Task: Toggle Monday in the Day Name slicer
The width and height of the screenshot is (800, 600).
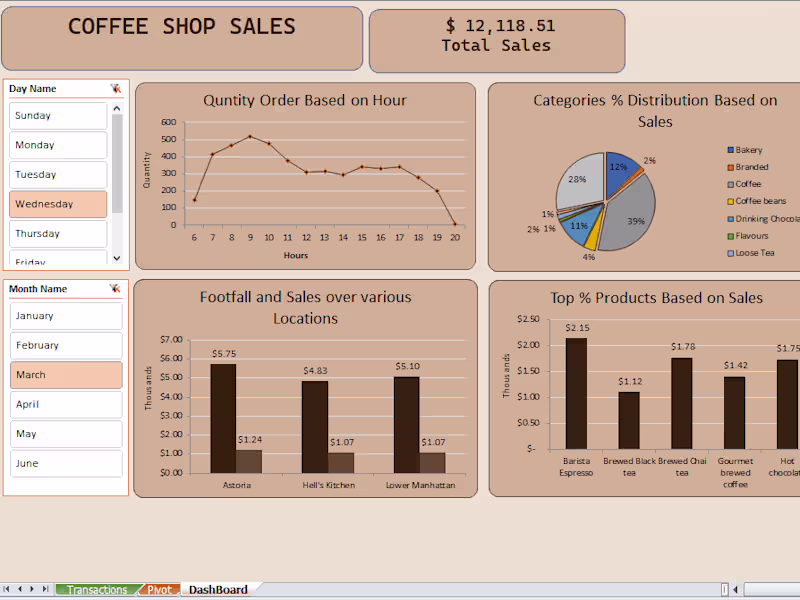Action: click(58, 144)
